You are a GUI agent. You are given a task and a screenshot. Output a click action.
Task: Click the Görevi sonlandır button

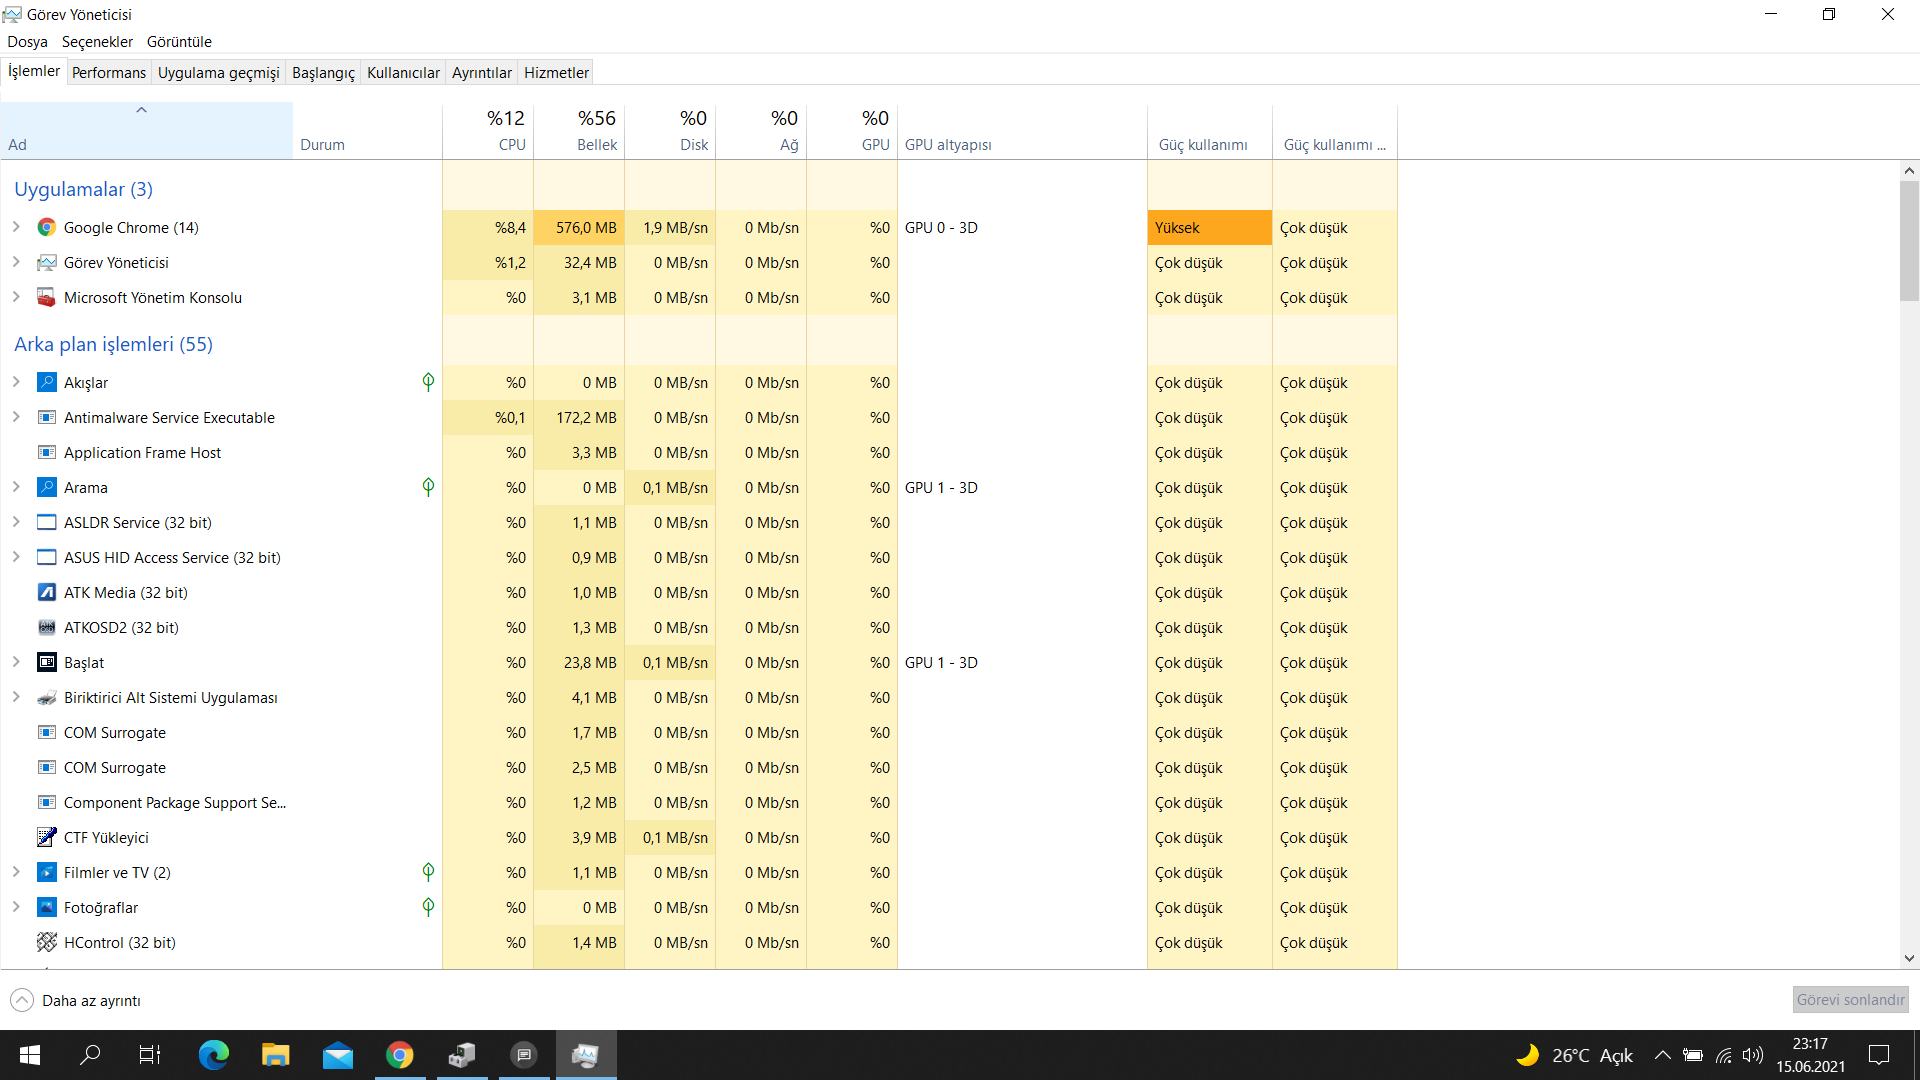tap(1850, 1000)
